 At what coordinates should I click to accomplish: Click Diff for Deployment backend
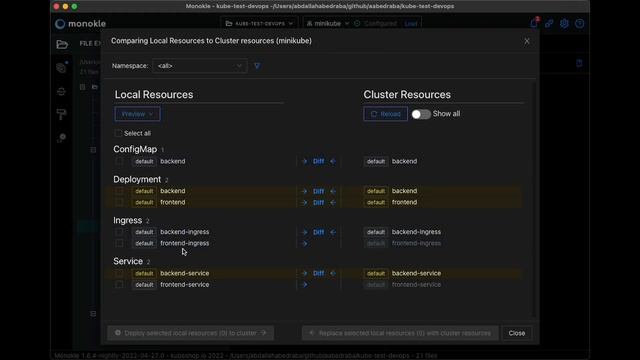click(x=318, y=191)
